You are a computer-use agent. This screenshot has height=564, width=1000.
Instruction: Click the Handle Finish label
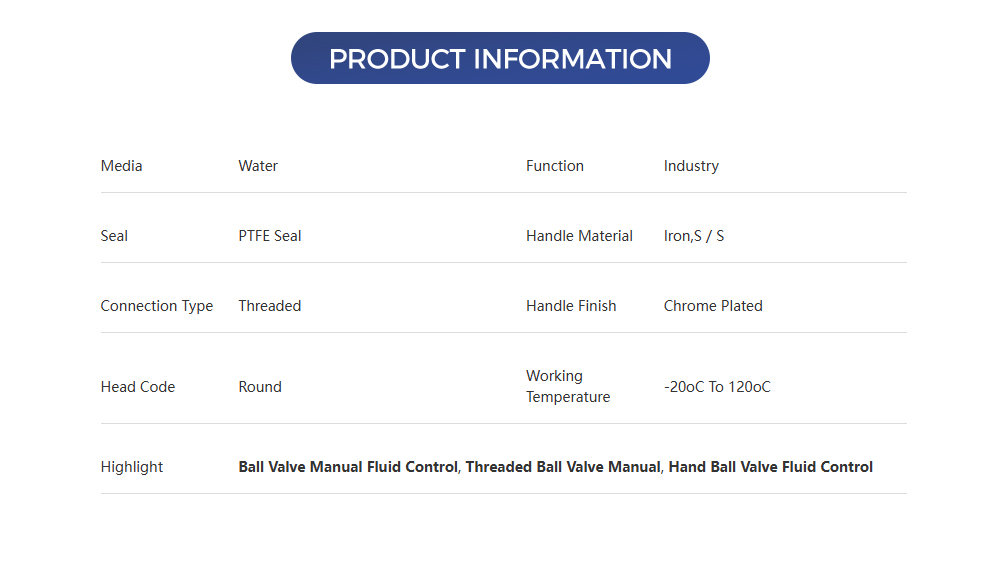571,306
